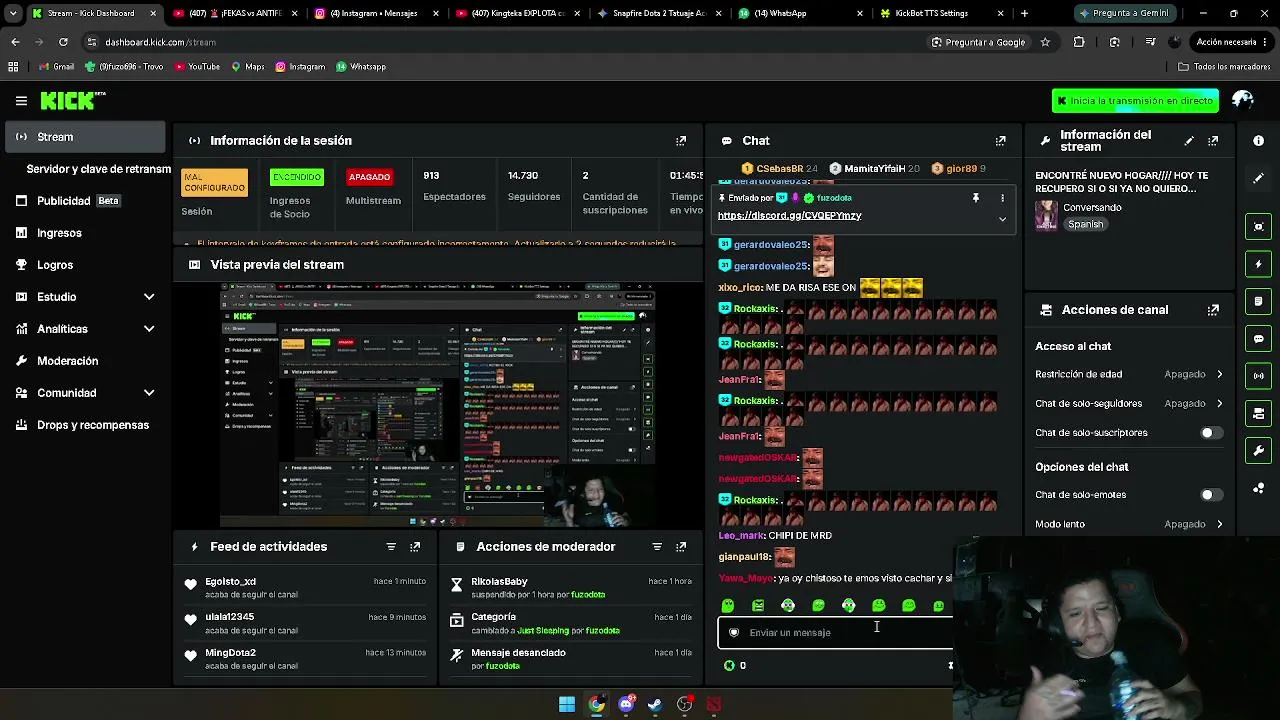Click the stream preview thumbnail
This screenshot has height=720, width=1280.
(437, 404)
